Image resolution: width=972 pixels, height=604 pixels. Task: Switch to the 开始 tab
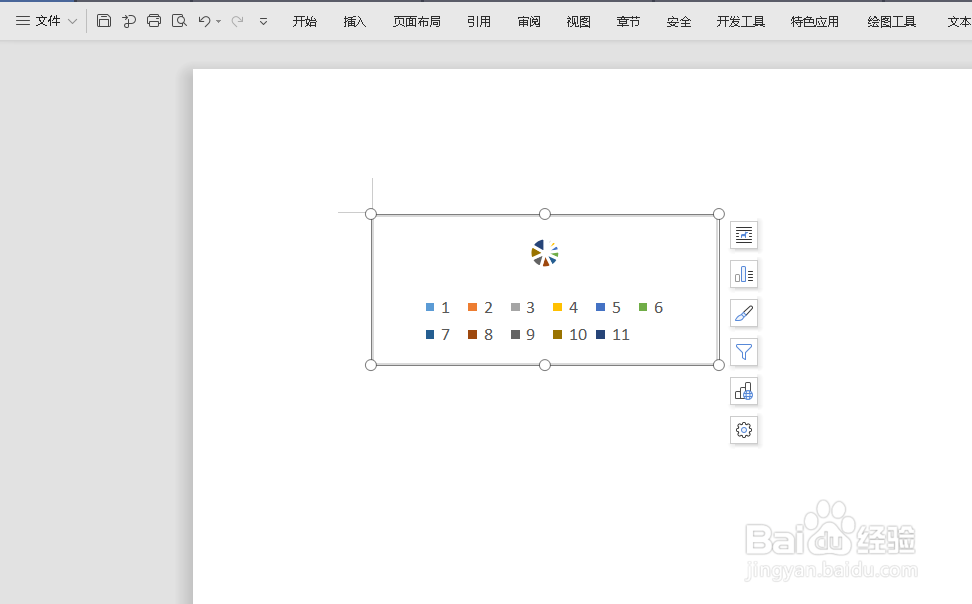304,22
